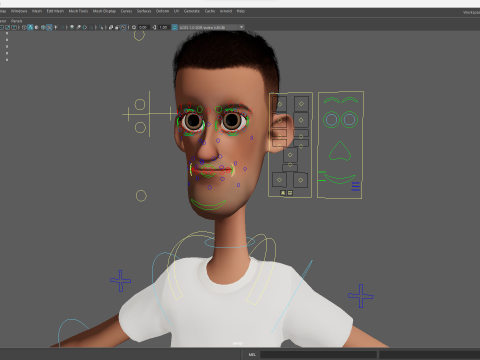The width and height of the screenshot is (480, 360).
Task: Open the Help menu
Action: [x=241, y=11]
